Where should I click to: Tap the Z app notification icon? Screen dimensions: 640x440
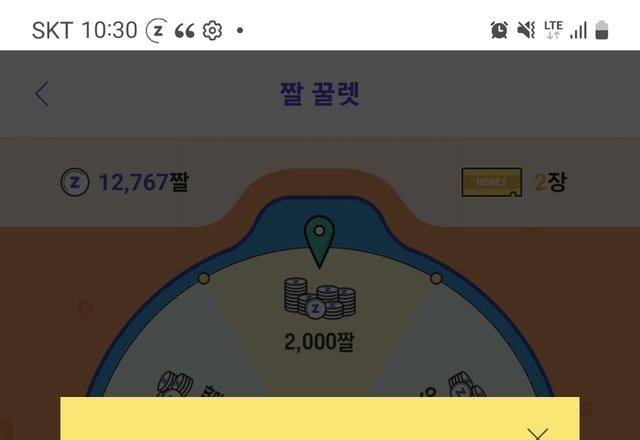pos(157,31)
